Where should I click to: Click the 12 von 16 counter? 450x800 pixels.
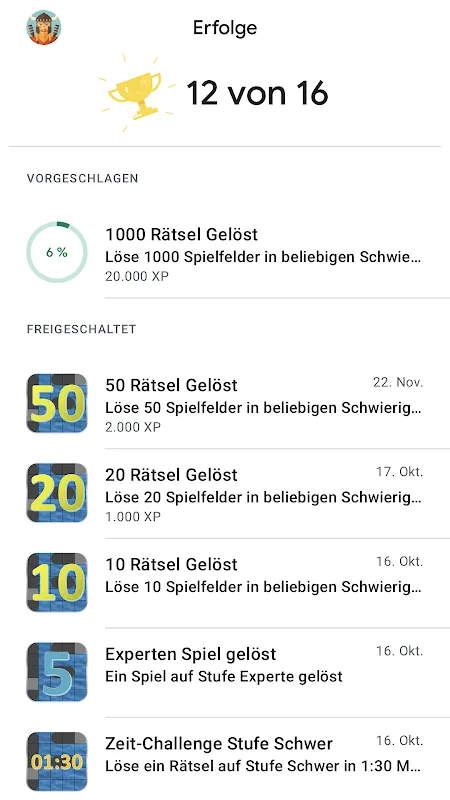[x=257, y=94]
